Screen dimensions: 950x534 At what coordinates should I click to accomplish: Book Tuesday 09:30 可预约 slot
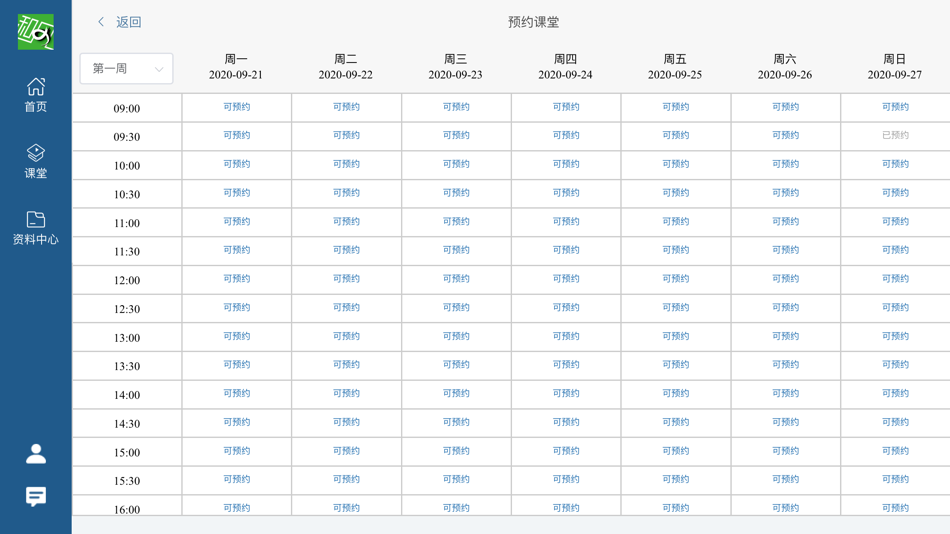(x=346, y=135)
